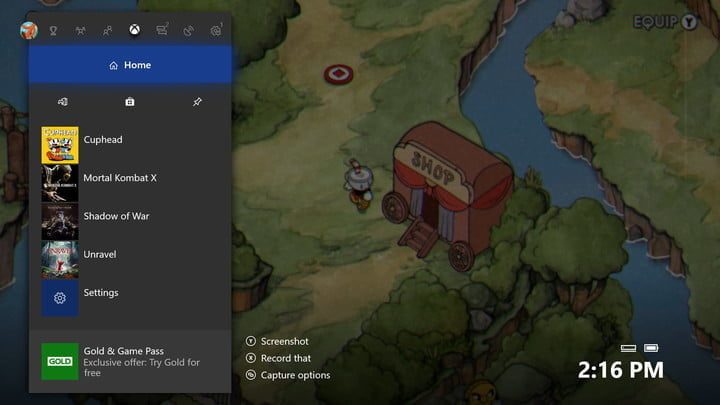Viewport: 720px width, 405px height.
Task: Open the Store bag icon
Action: (x=130, y=101)
